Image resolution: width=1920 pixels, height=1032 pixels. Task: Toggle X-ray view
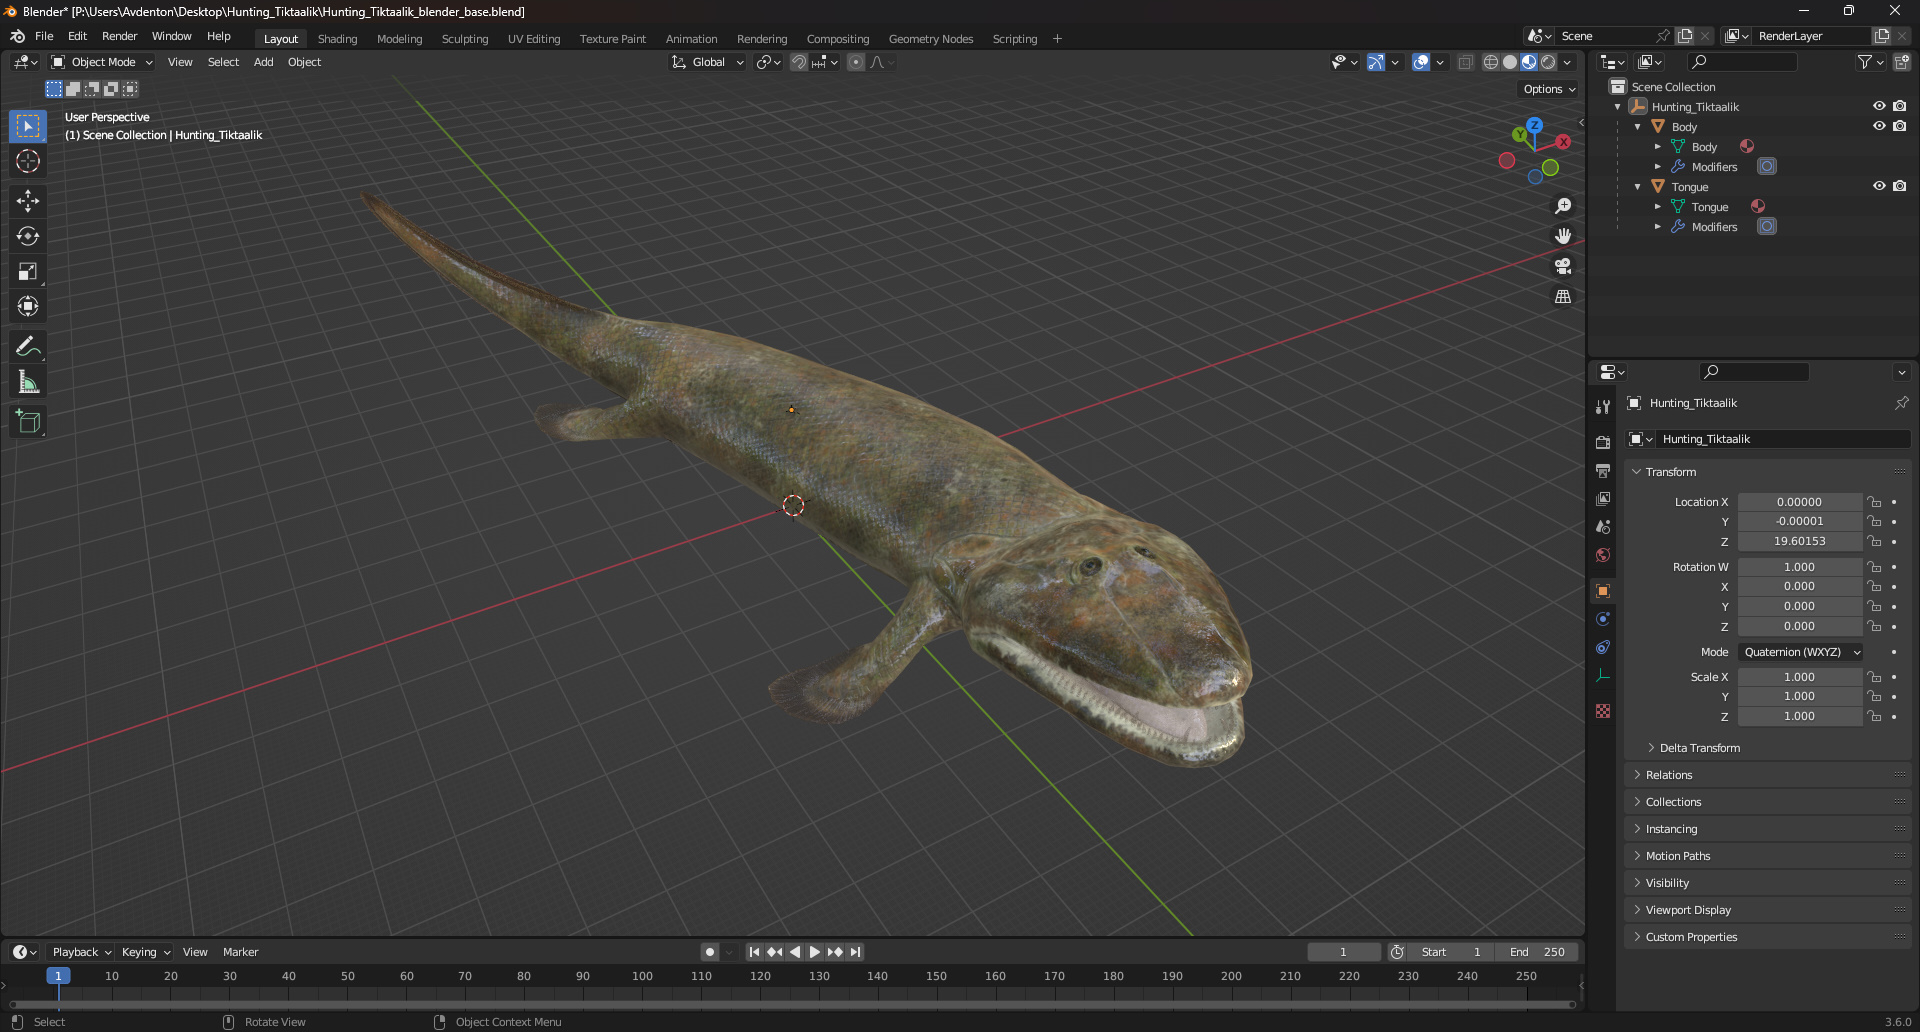(1465, 62)
